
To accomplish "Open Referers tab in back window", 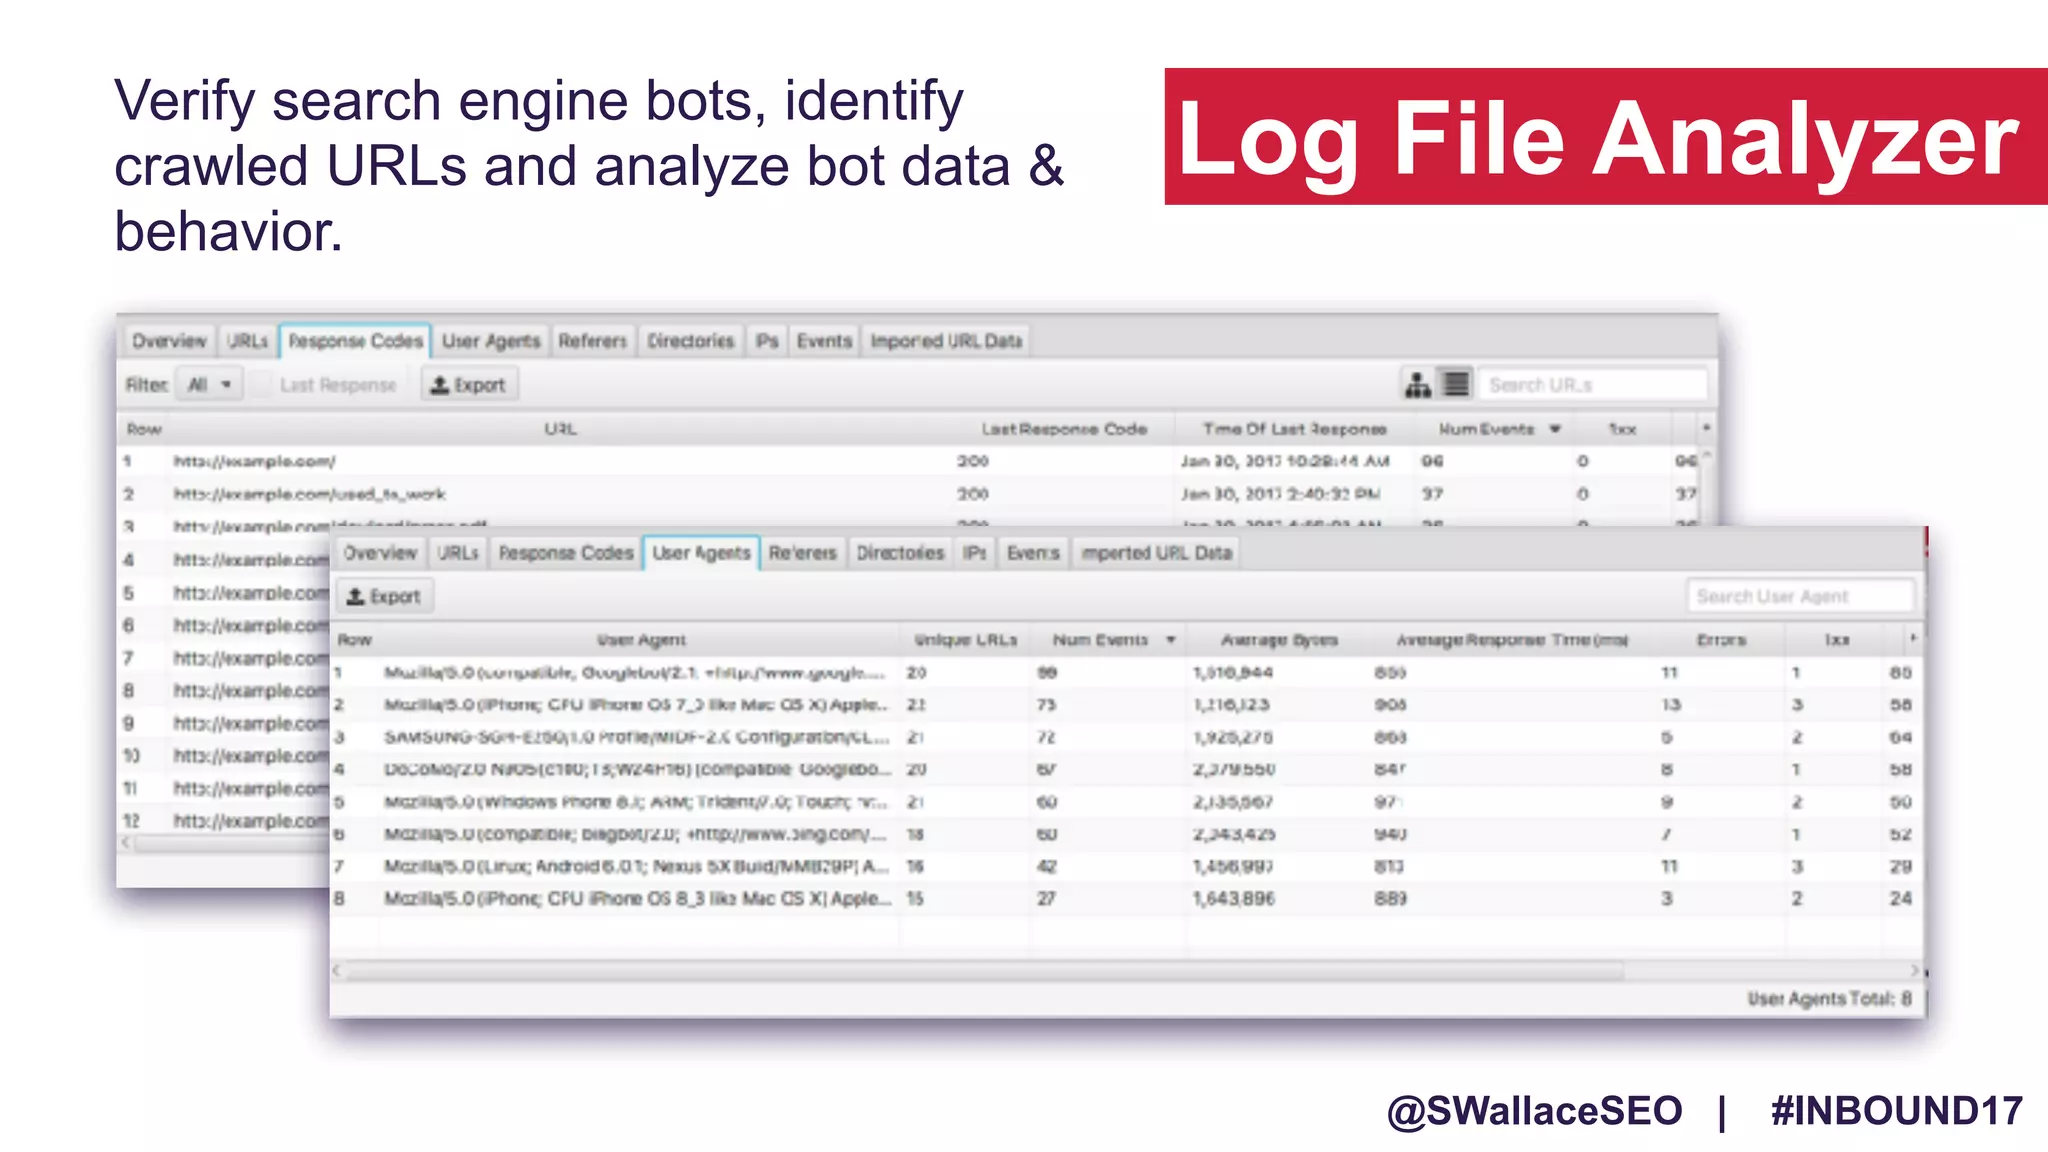I will (592, 341).
